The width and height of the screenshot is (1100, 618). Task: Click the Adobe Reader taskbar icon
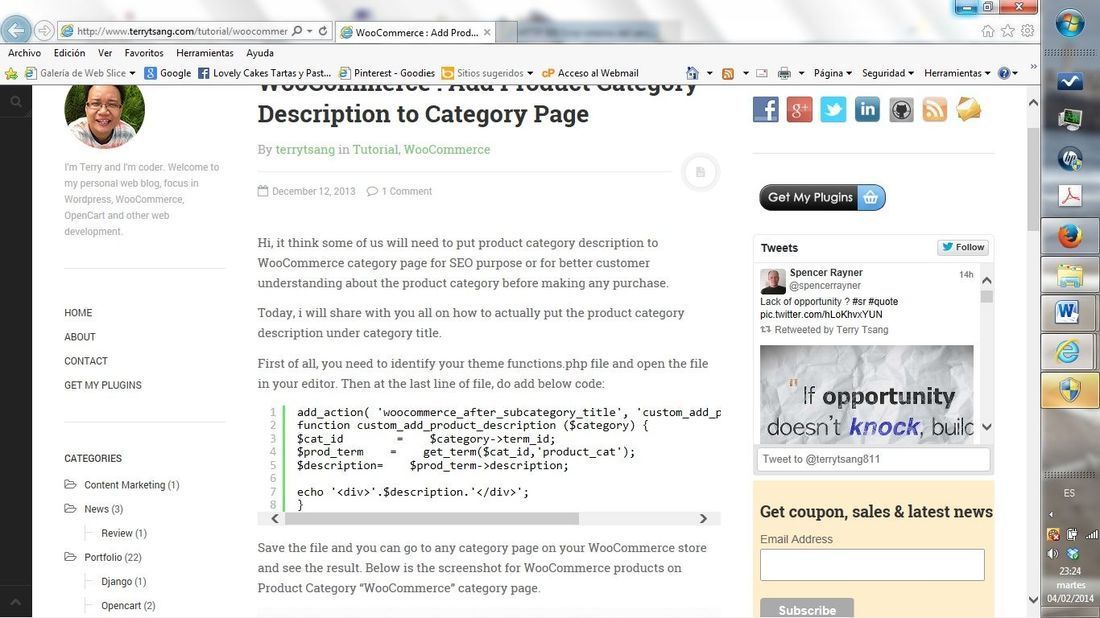[x=1070, y=196]
